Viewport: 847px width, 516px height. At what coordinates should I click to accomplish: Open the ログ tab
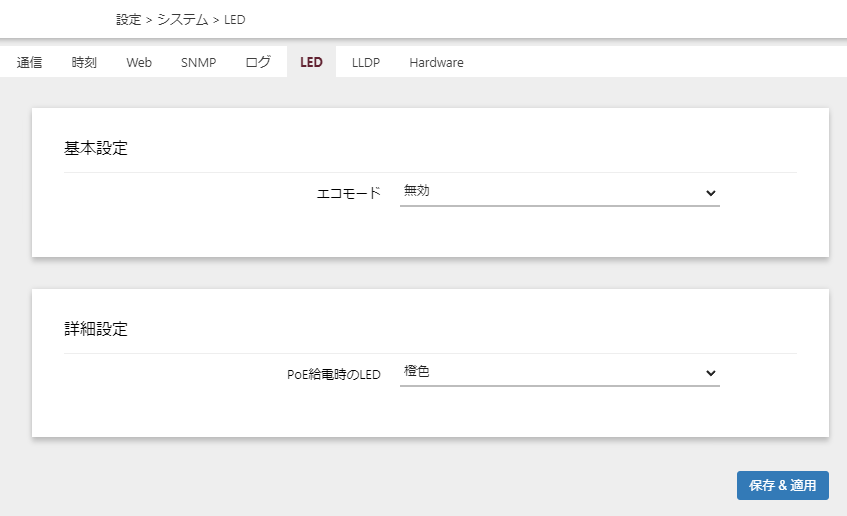(x=258, y=62)
